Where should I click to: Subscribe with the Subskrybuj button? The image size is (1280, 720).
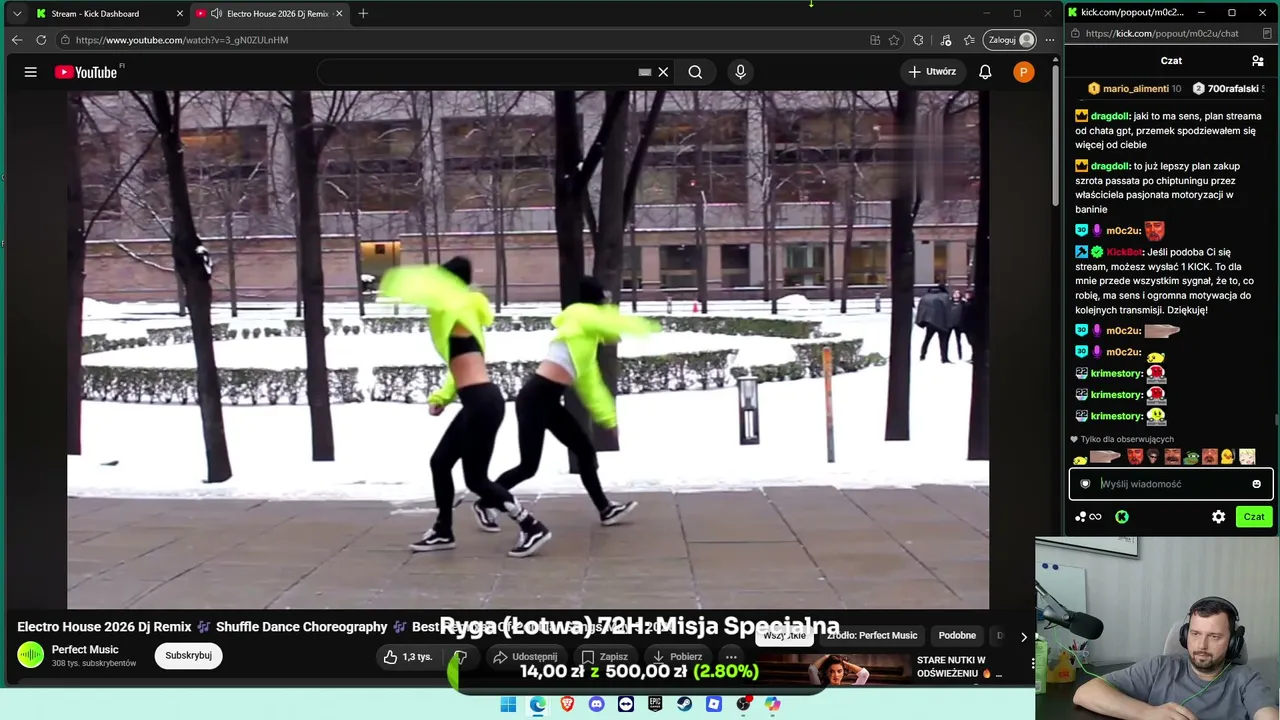point(188,656)
